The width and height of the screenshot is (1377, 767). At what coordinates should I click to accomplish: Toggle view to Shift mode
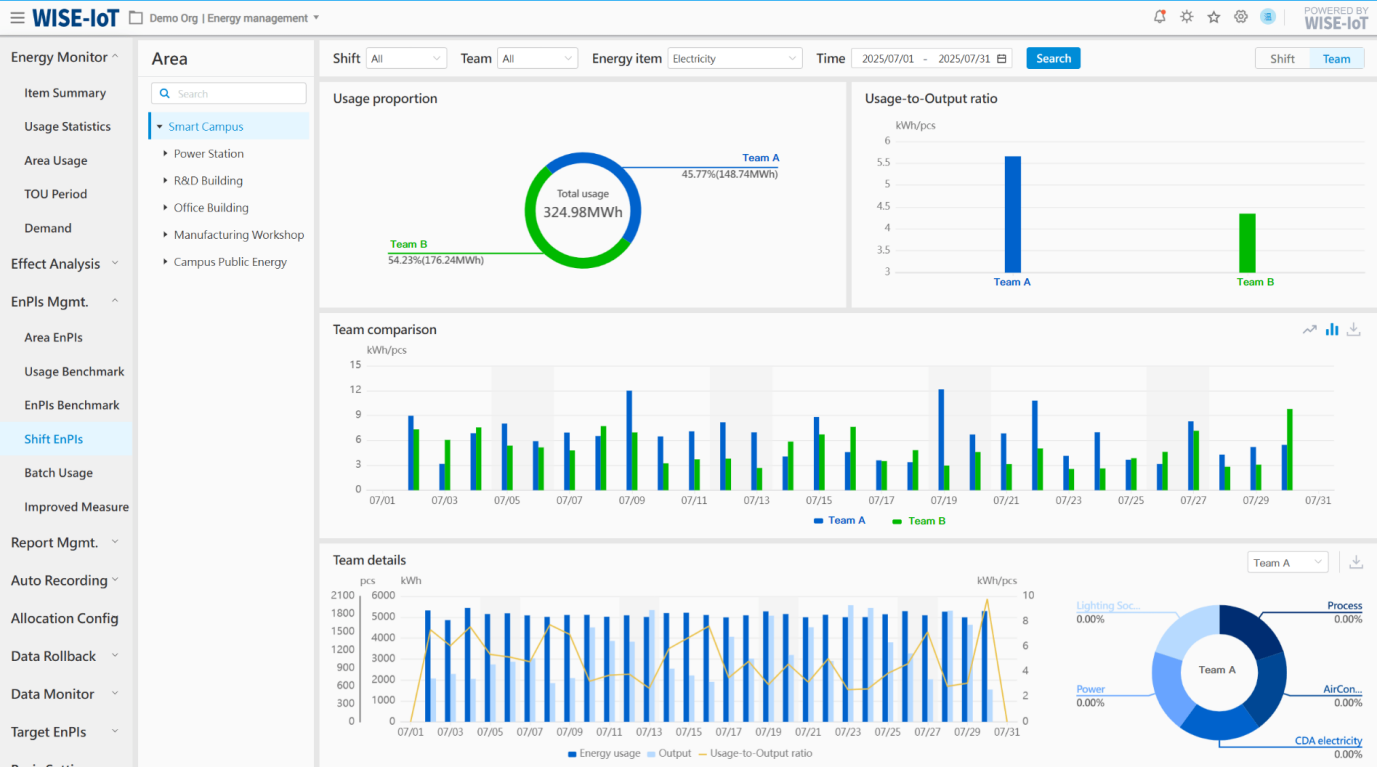tap(1282, 59)
